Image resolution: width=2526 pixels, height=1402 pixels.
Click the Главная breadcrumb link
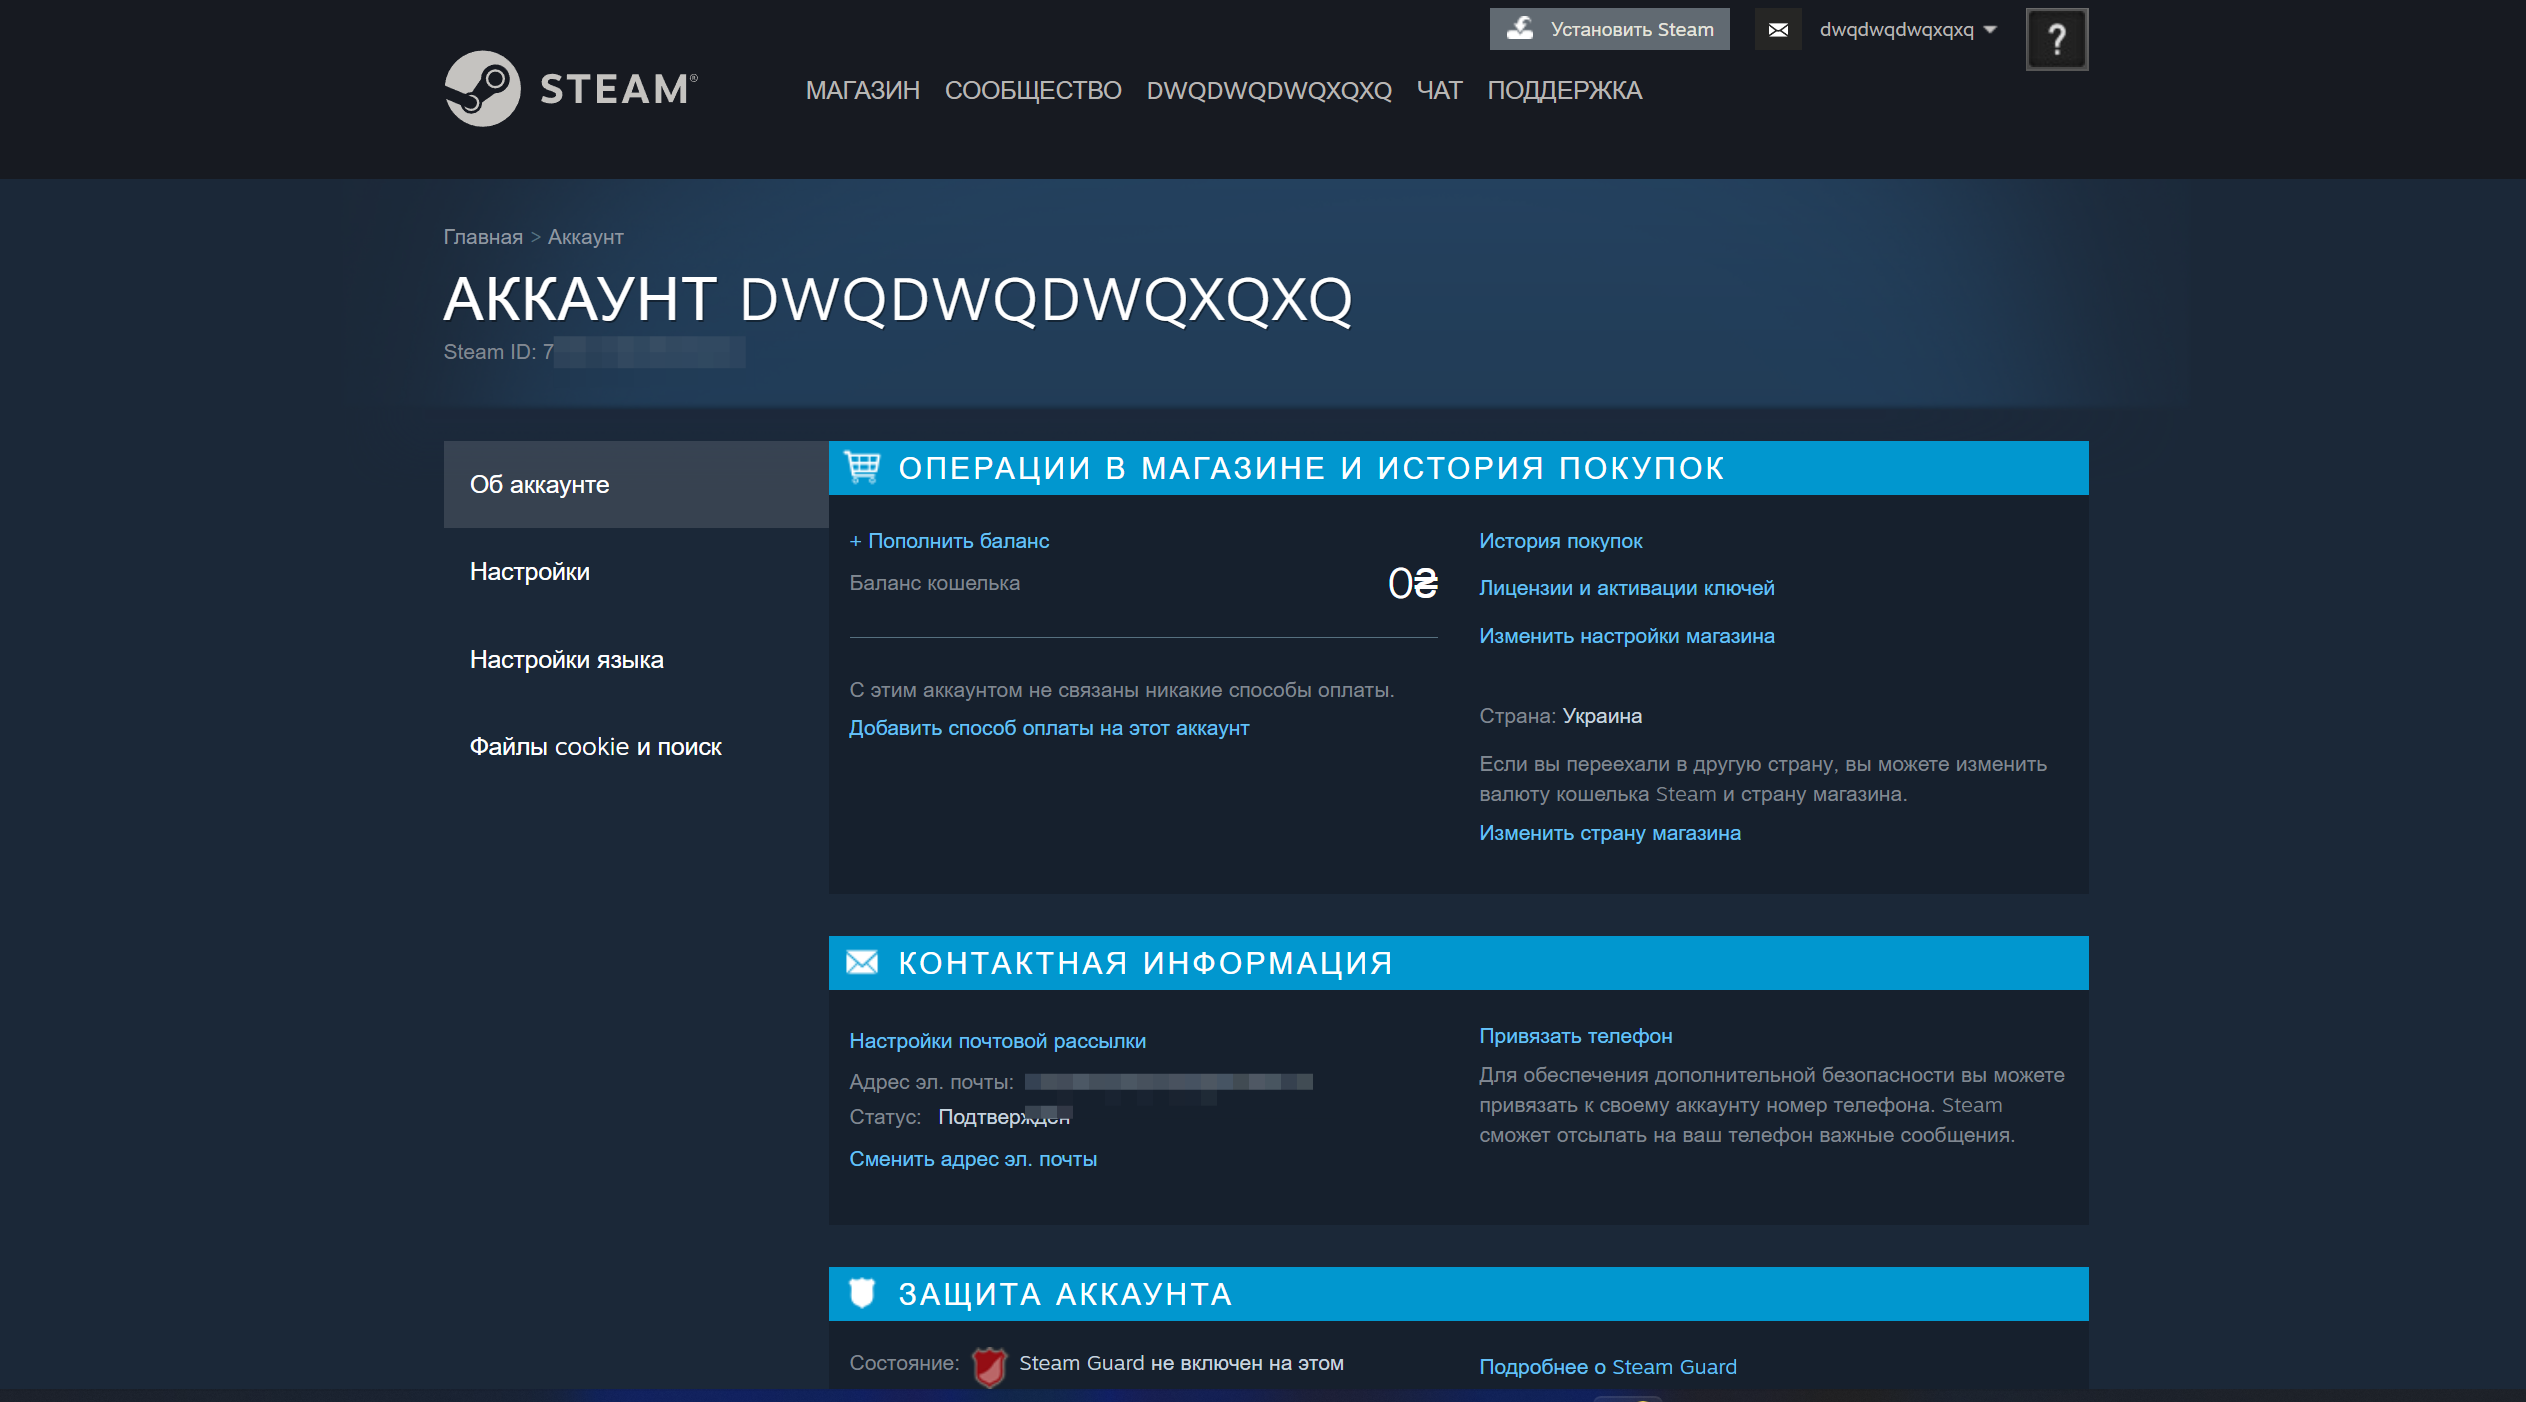click(x=483, y=237)
